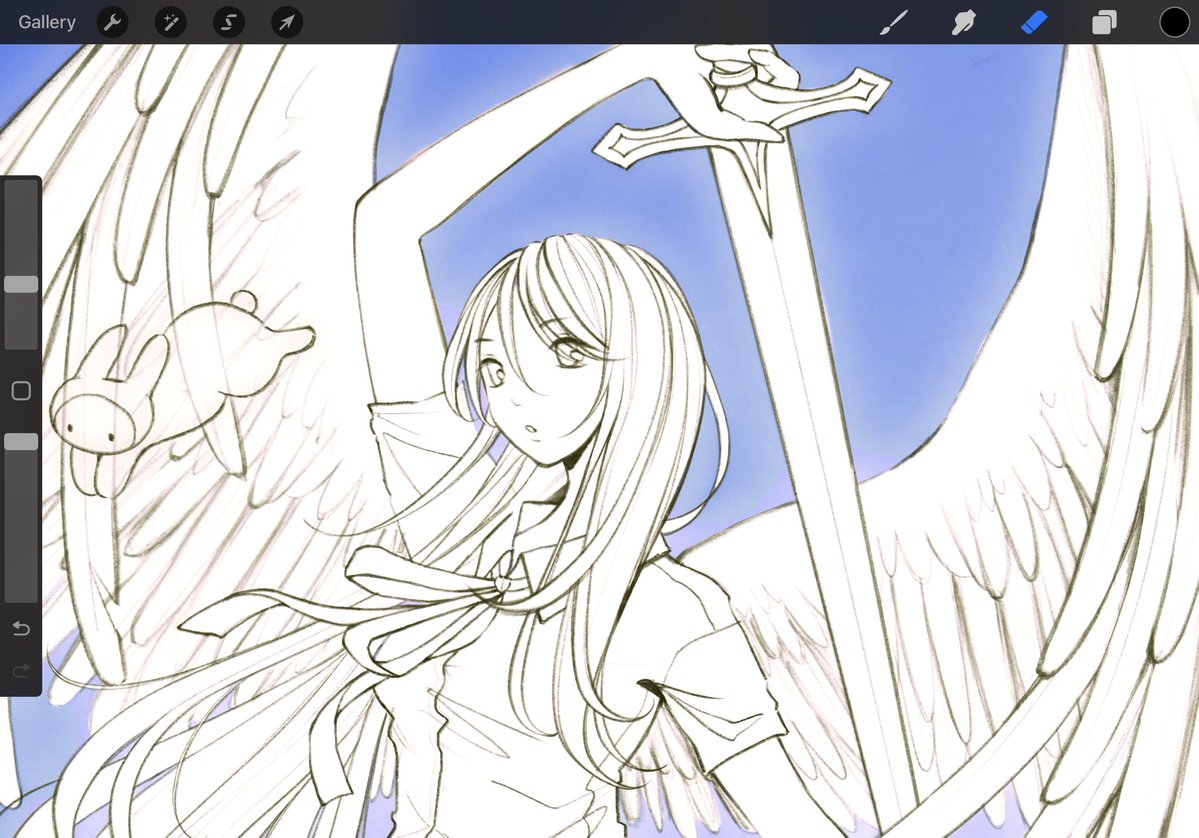The height and width of the screenshot is (838, 1199).
Task: Select the Eraser tool
Action: pos(1034,22)
